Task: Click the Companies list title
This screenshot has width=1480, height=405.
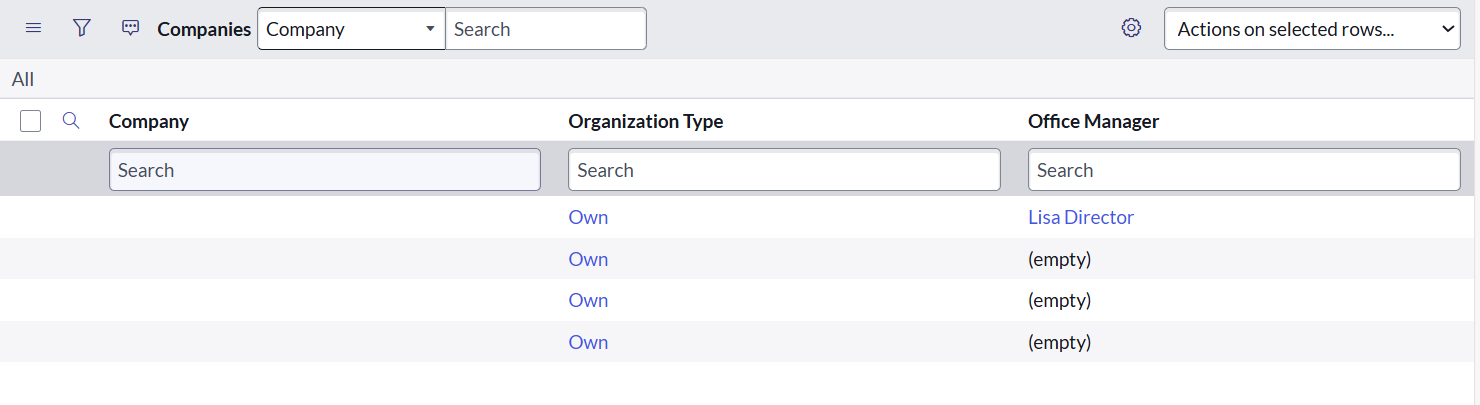Action: coord(204,29)
